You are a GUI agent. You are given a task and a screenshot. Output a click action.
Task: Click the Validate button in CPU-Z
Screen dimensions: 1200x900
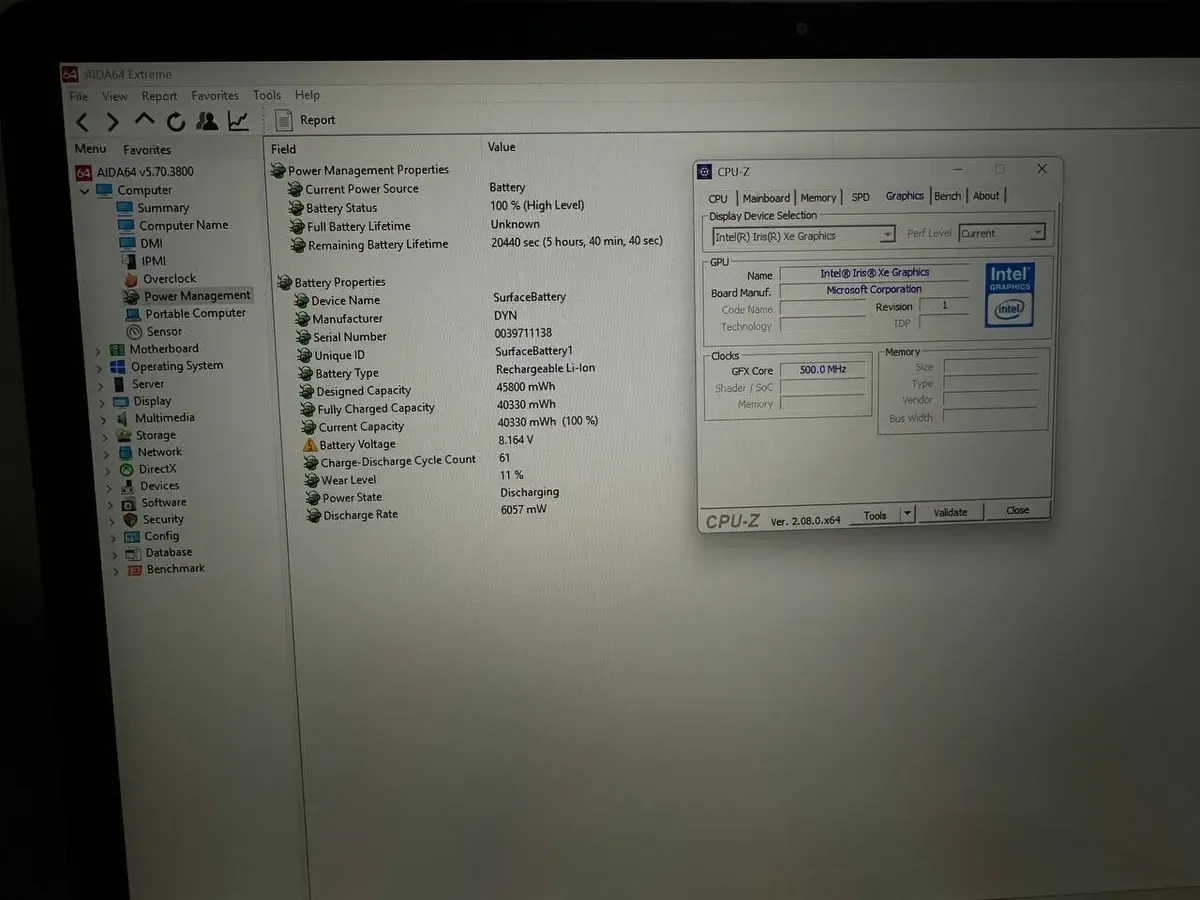pyautogui.click(x=950, y=512)
